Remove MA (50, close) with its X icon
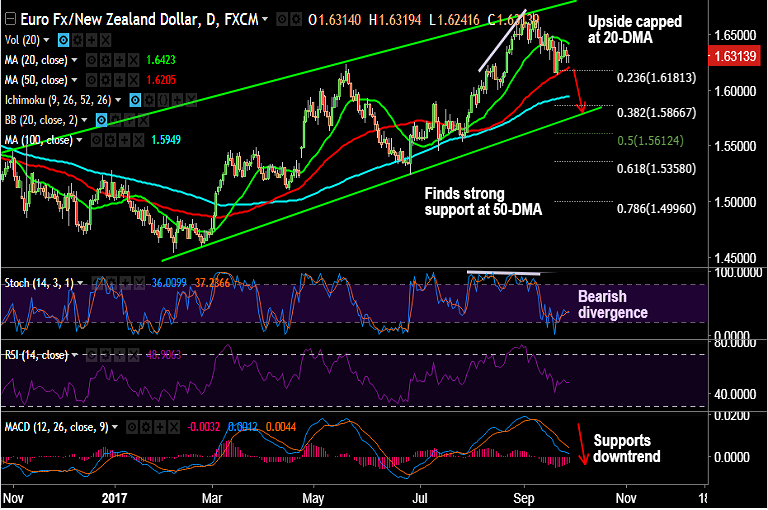 tap(134, 80)
